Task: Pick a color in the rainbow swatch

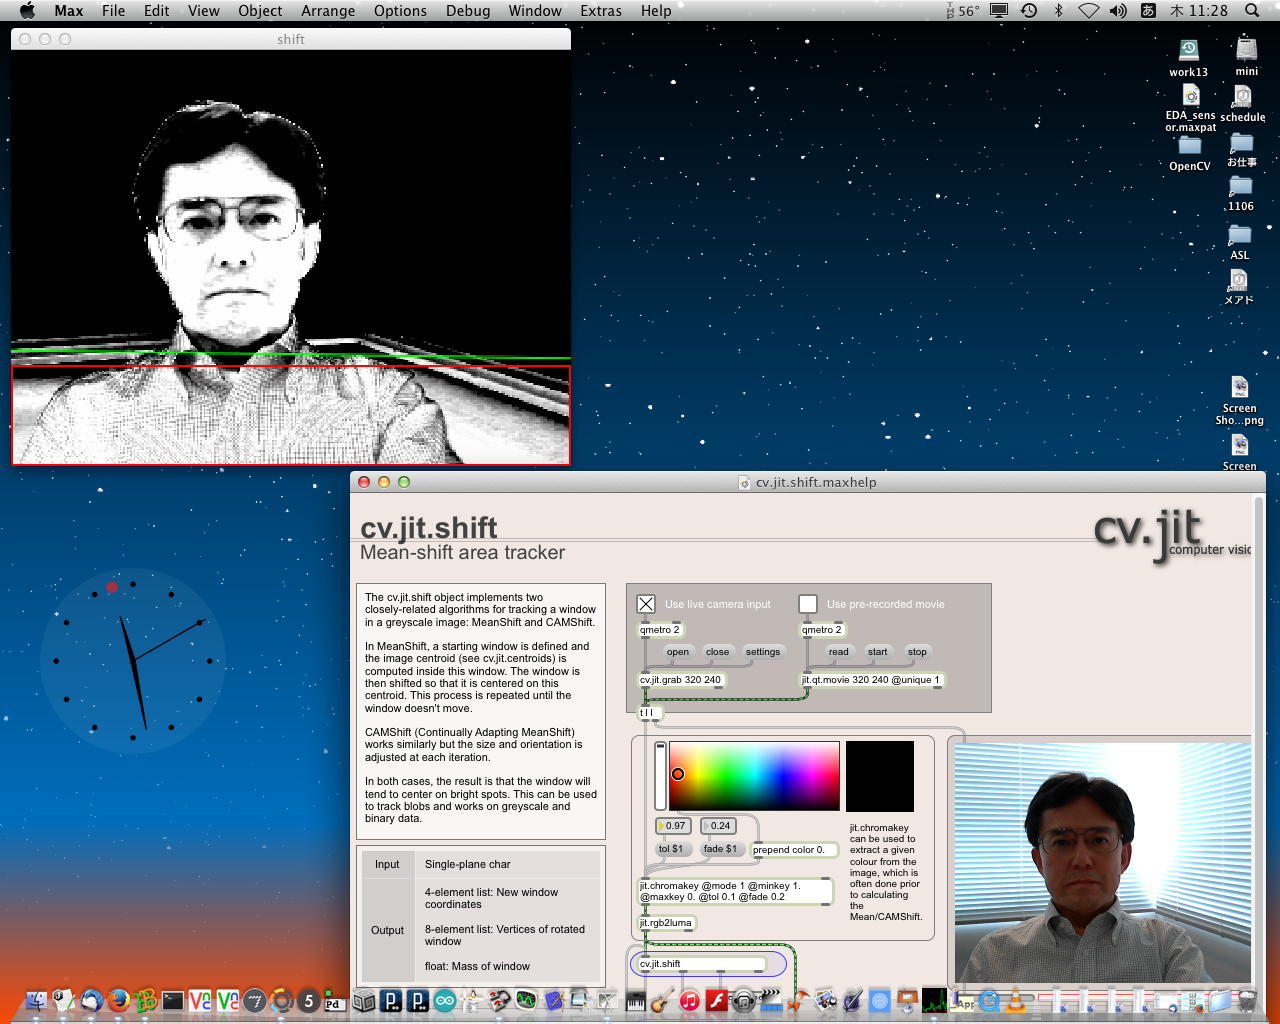Action: point(754,775)
